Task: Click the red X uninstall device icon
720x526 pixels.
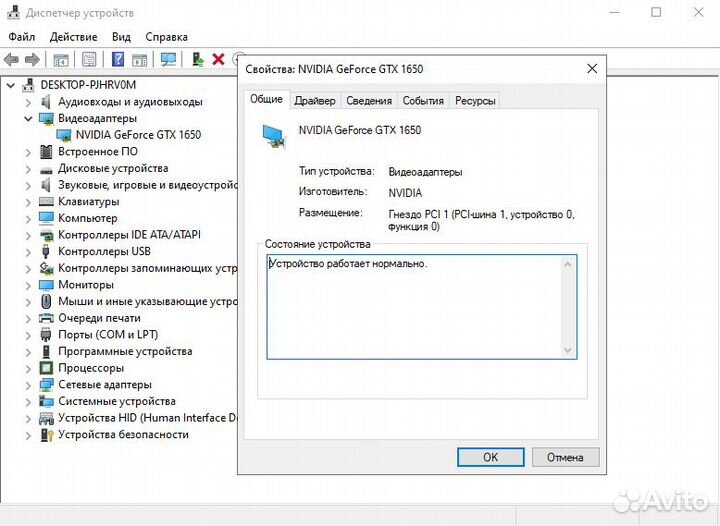Action: (219, 59)
